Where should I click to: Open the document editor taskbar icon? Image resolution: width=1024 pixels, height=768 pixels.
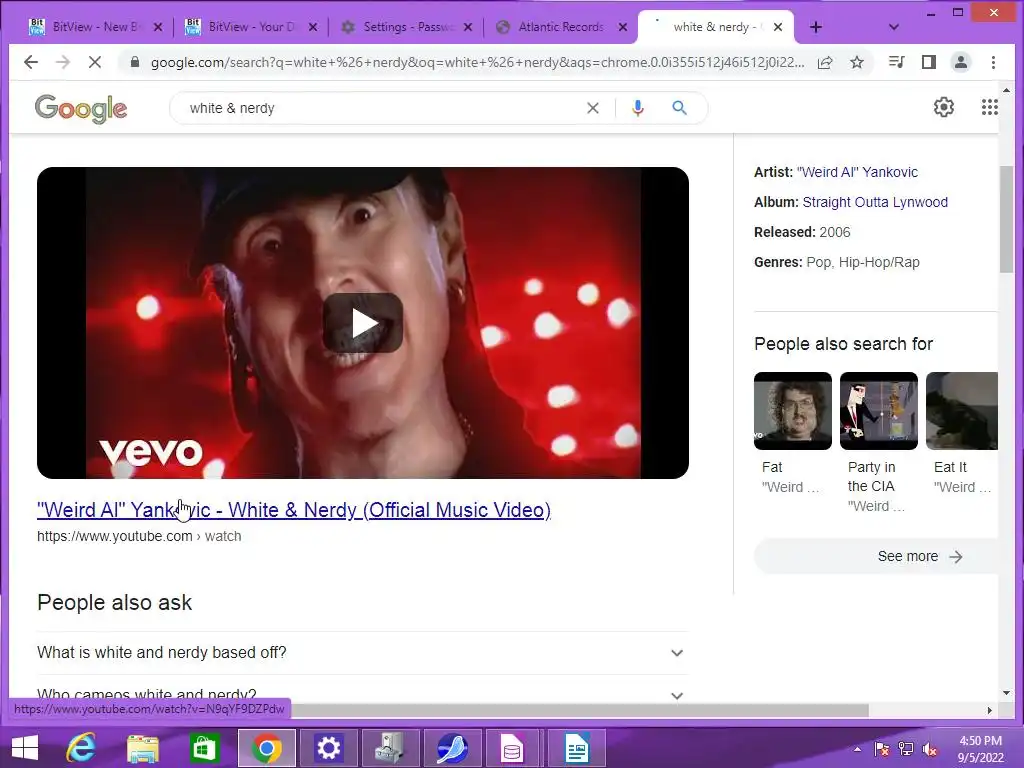(x=576, y=748)
